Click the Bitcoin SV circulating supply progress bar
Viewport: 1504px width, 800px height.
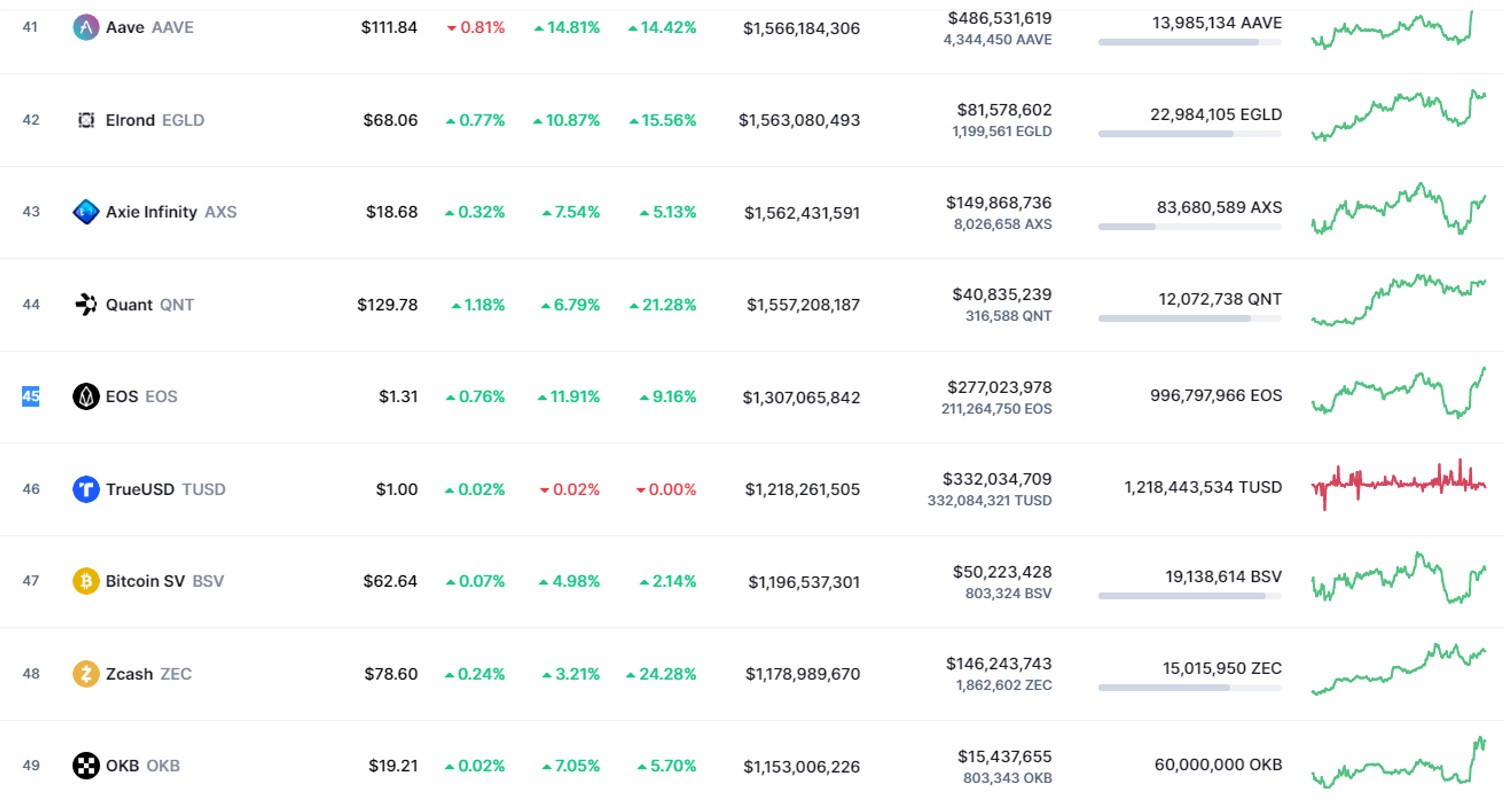(x=1190, y=596)
